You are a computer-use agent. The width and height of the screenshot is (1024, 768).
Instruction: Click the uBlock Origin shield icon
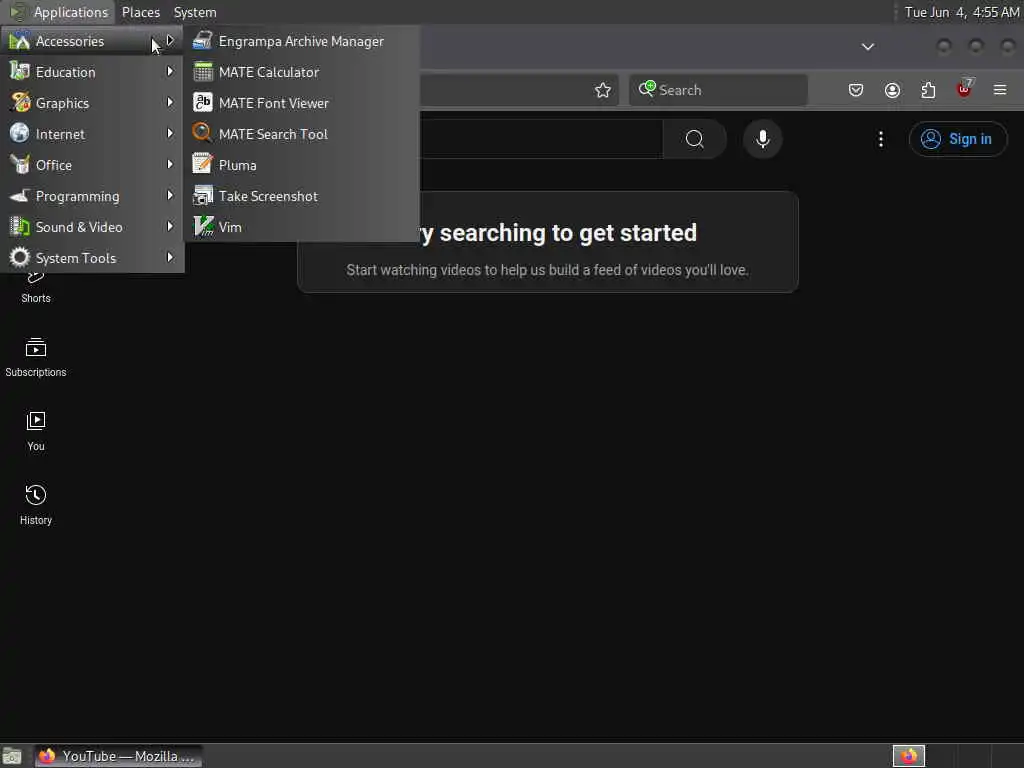(965, 89)
